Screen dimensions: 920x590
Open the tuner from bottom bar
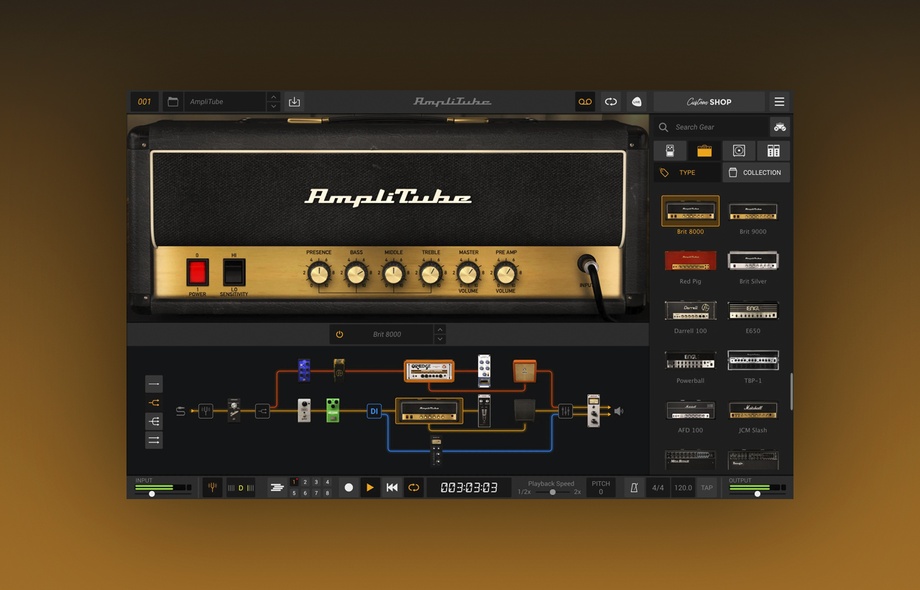[x=212, y=487]
